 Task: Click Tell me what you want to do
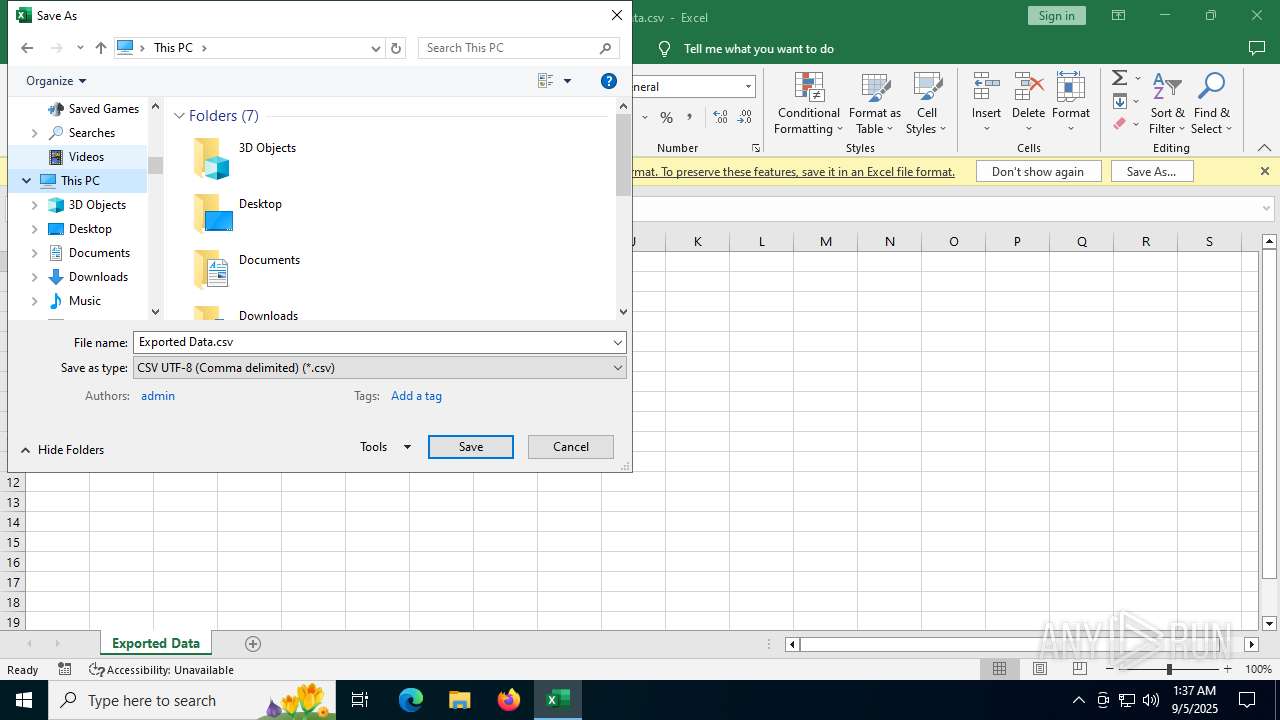(x=759, y=48)
